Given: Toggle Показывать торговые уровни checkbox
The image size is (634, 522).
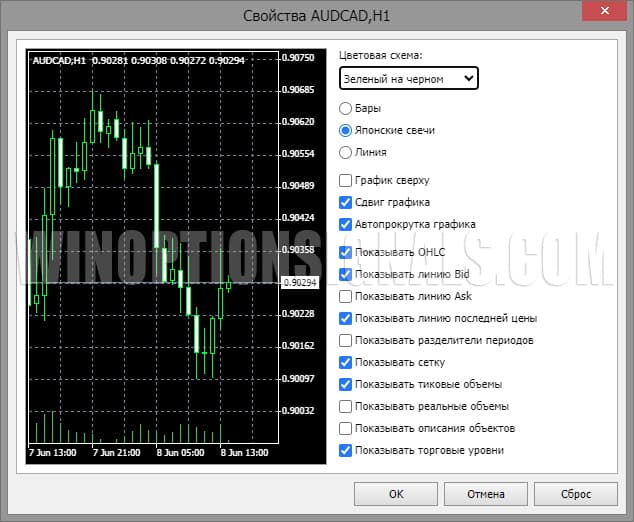Looking at the screenshot, I should pos(346,450).
